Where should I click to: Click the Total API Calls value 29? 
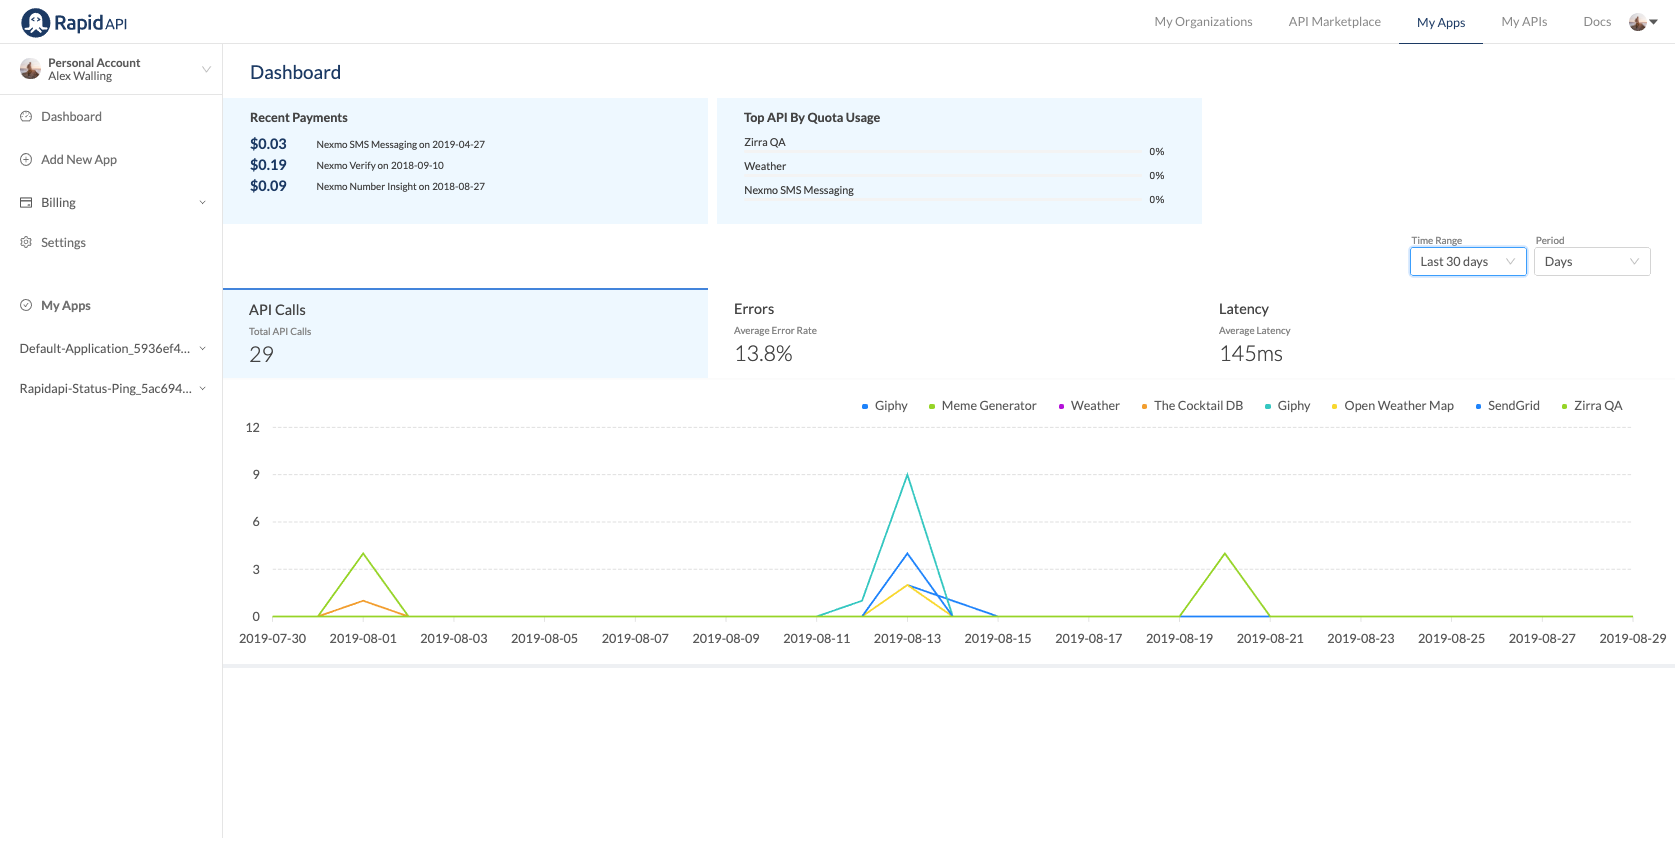[261, 355]
